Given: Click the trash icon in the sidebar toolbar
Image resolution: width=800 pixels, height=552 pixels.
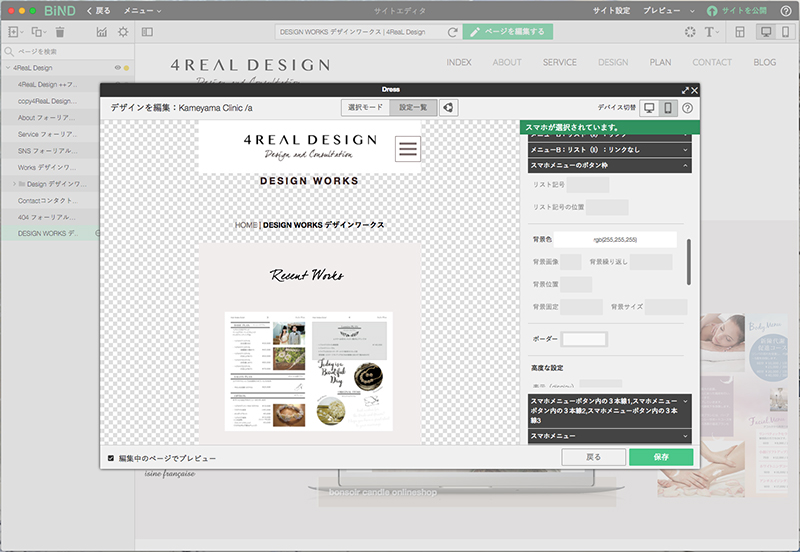Looking at the screenshot, I should click(60, 32).
